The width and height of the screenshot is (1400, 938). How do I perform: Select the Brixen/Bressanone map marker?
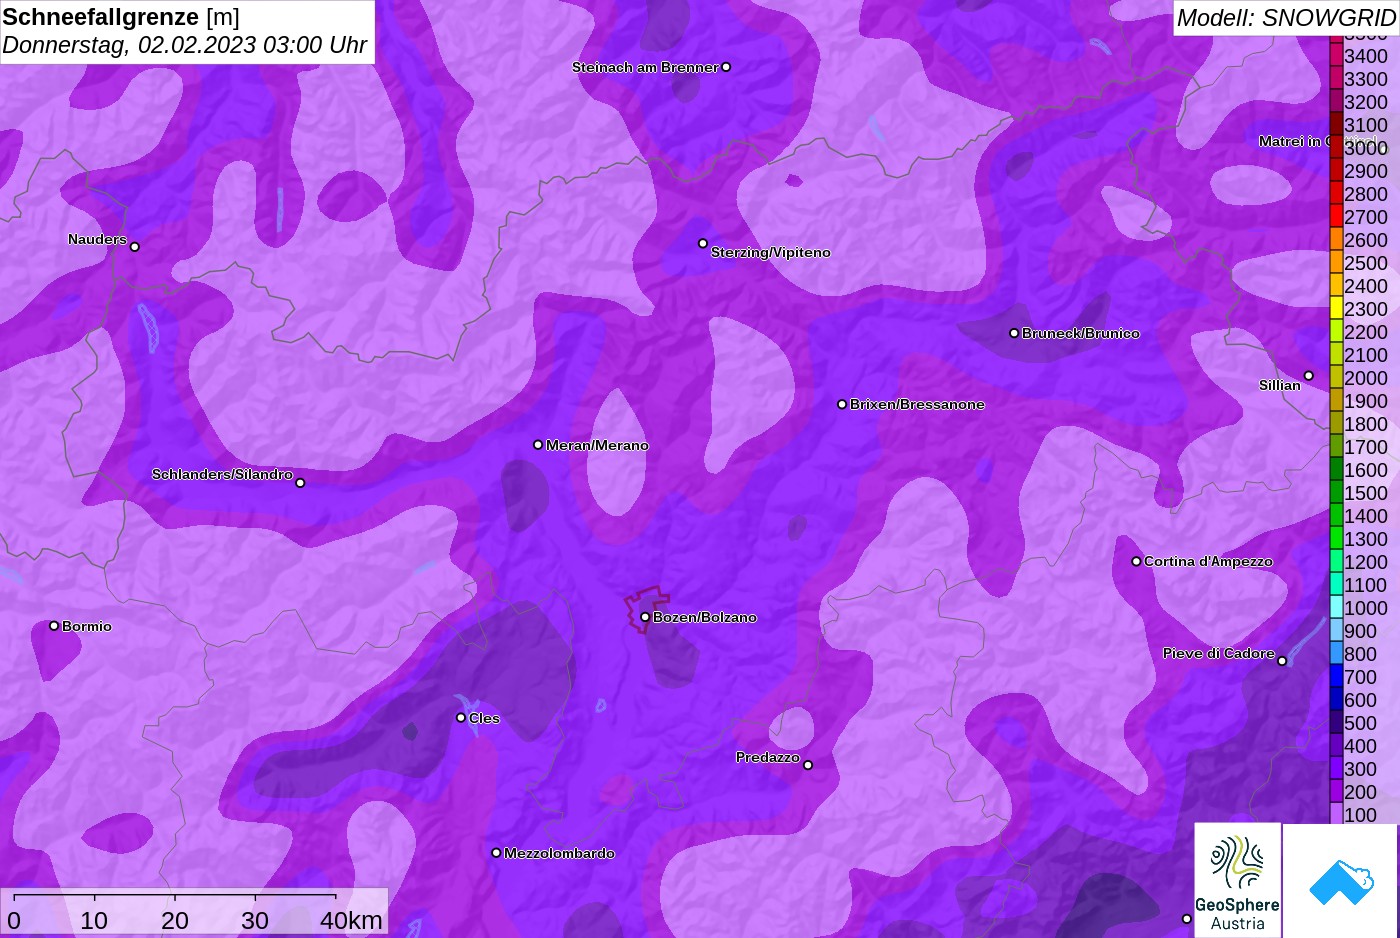coord(842,404)
